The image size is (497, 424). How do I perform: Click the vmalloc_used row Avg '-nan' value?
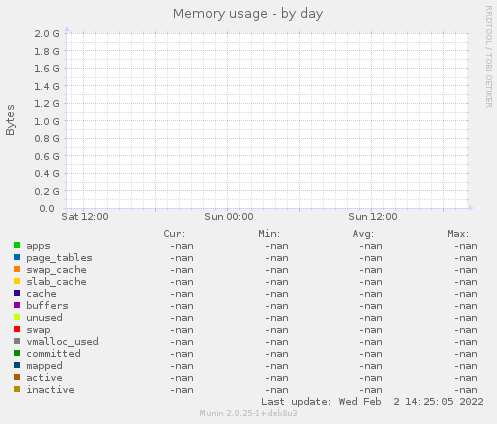[371, 342]
